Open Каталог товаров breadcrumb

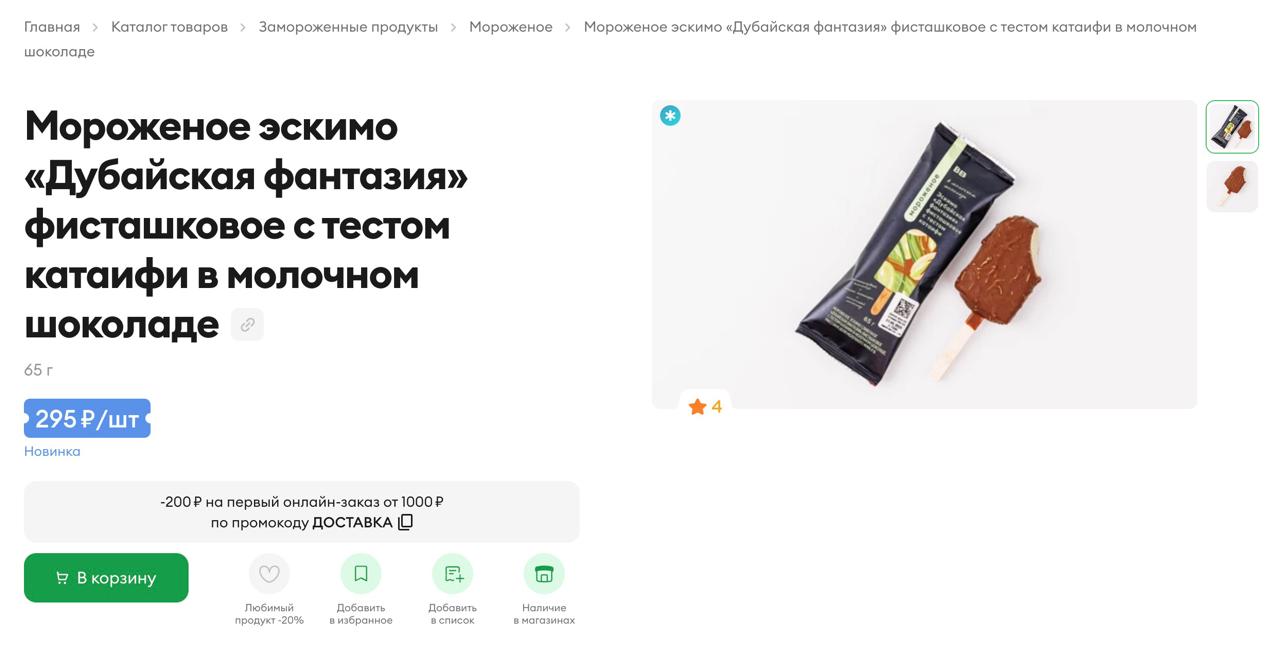(x=169, y=27)
